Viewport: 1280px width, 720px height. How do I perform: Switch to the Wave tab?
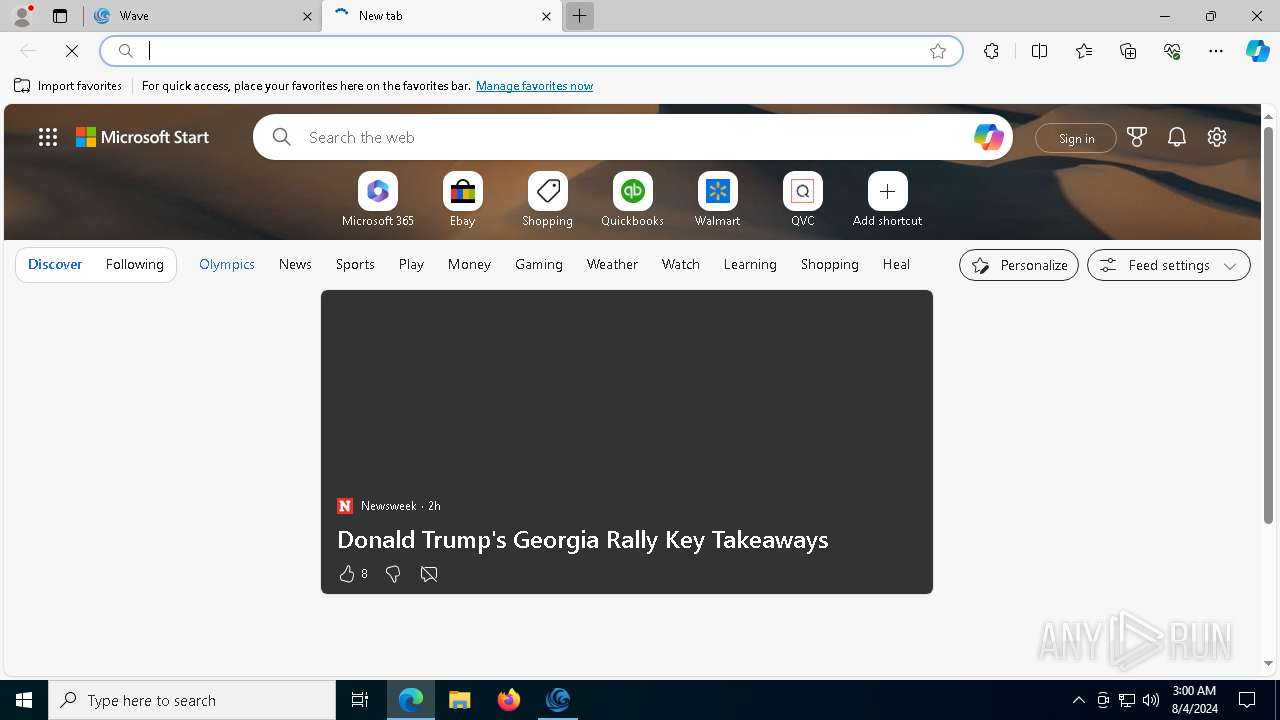[203, 16]
